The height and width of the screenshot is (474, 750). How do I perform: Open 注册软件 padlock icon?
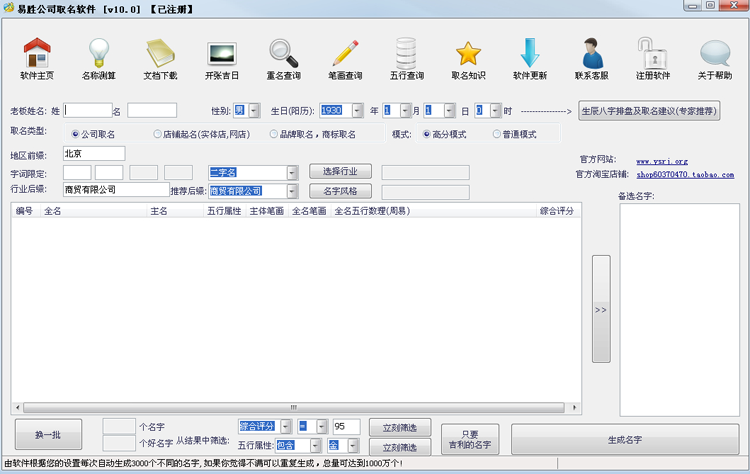tap(653, 59)
